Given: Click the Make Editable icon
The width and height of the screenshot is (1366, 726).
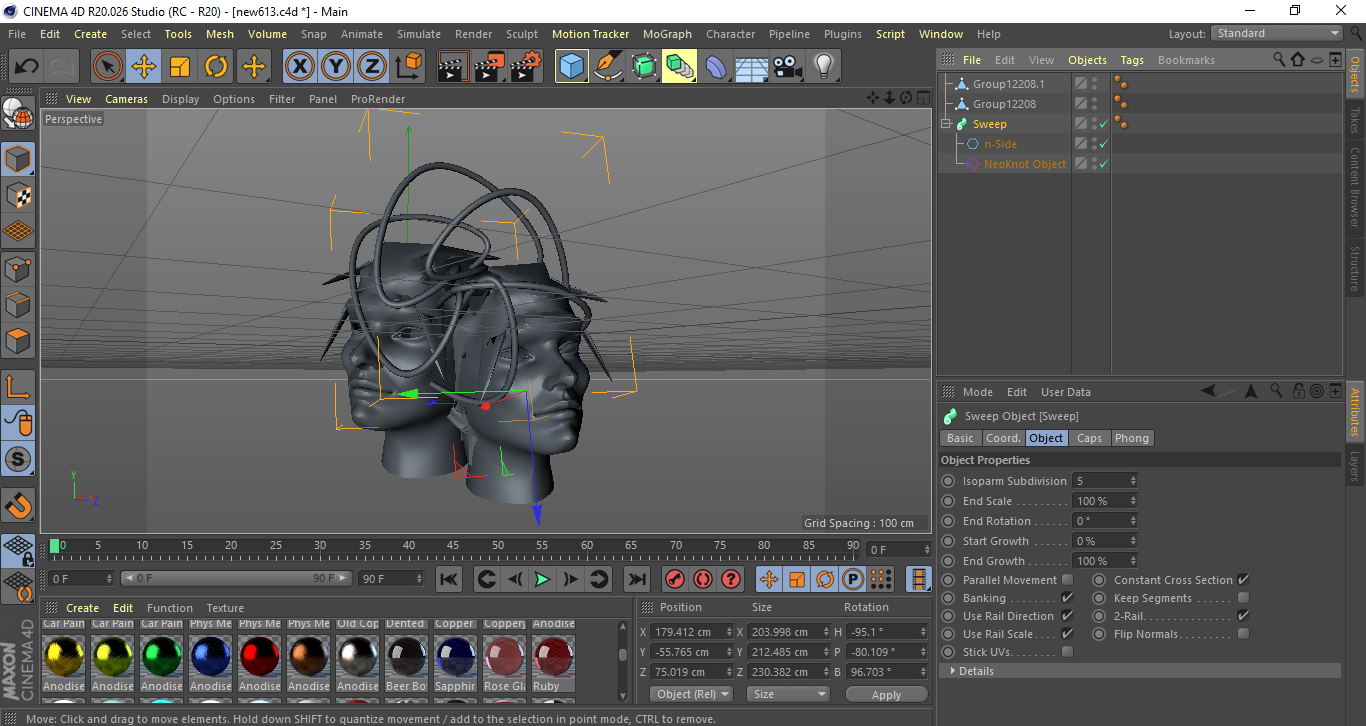Looking at the screenshot, I should click(18, 114).
